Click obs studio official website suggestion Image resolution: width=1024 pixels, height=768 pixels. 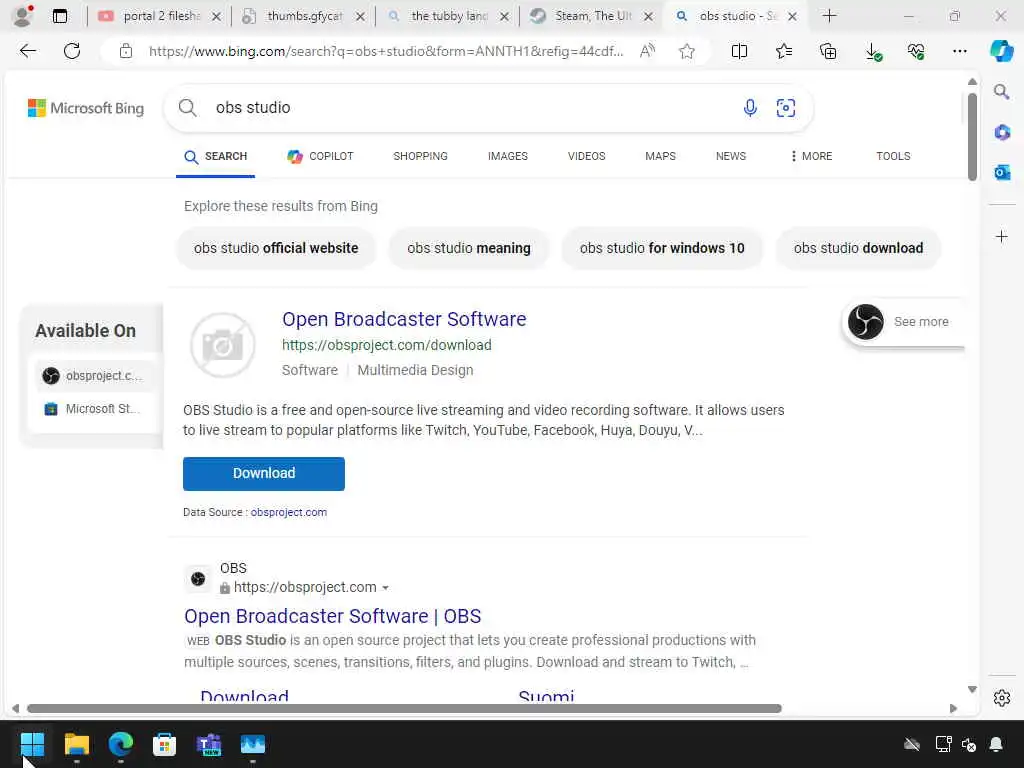pyautogui.click(x=276, y=248)
